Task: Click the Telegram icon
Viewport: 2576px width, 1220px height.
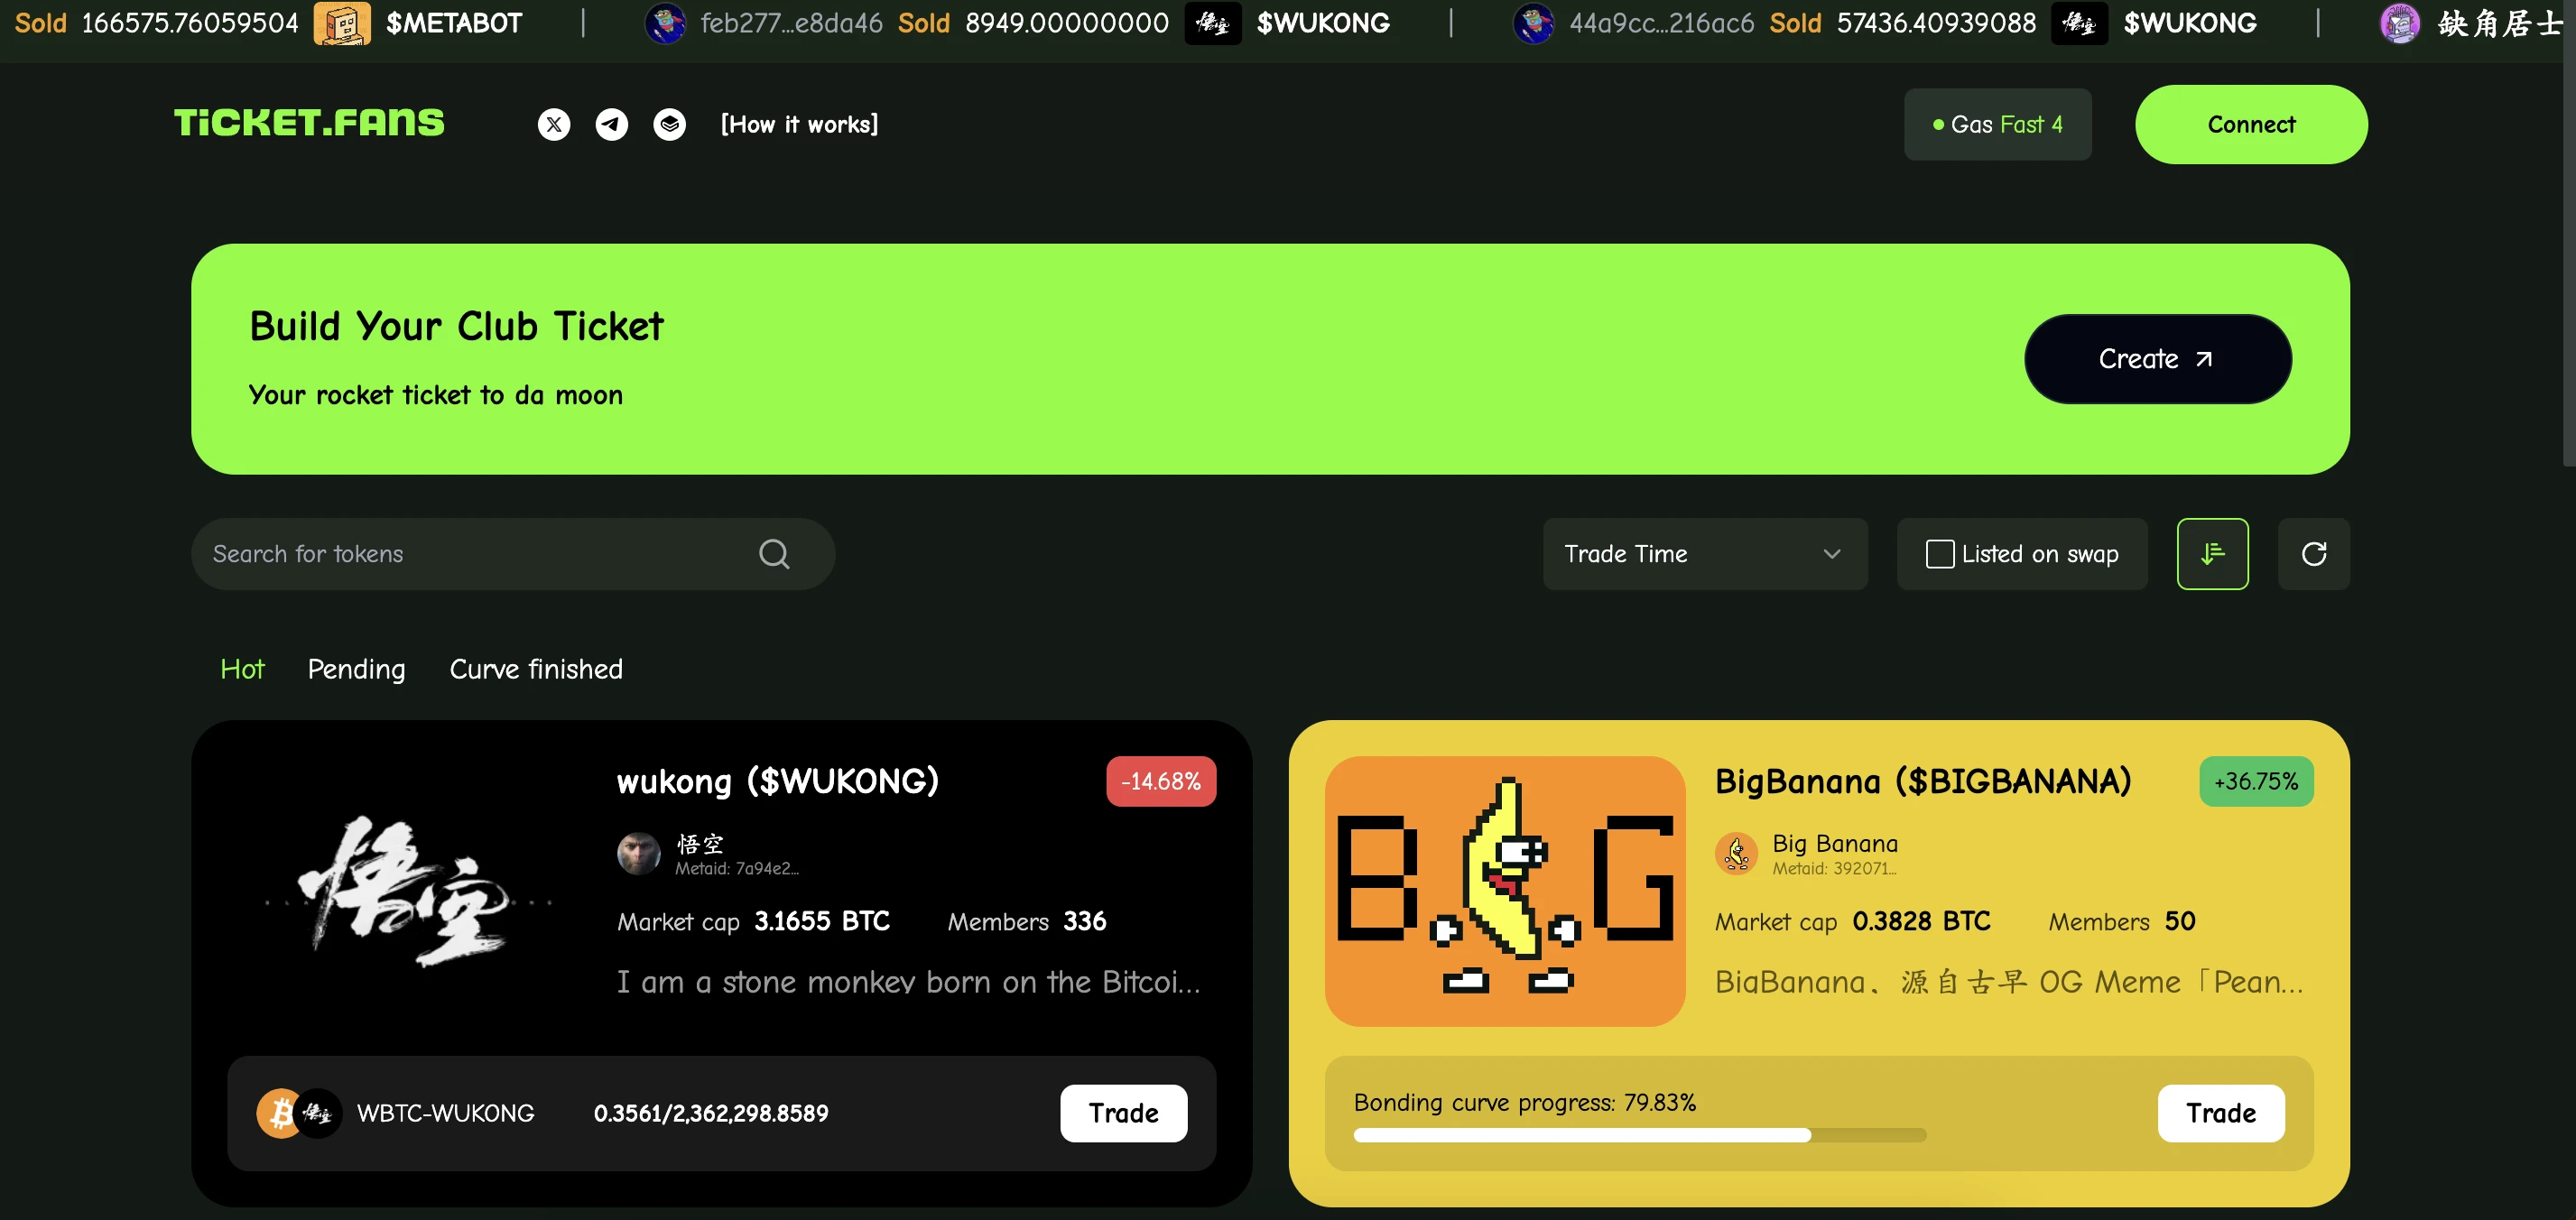Action: pyautogui.click(x=611, y=123)
